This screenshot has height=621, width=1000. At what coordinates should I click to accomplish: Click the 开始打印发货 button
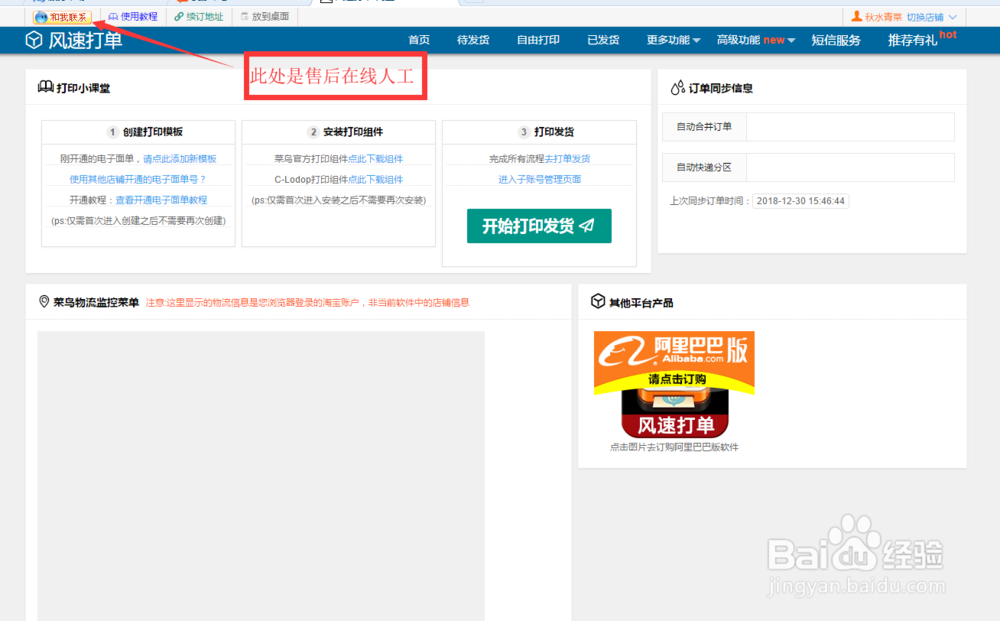tap(539, 226)
